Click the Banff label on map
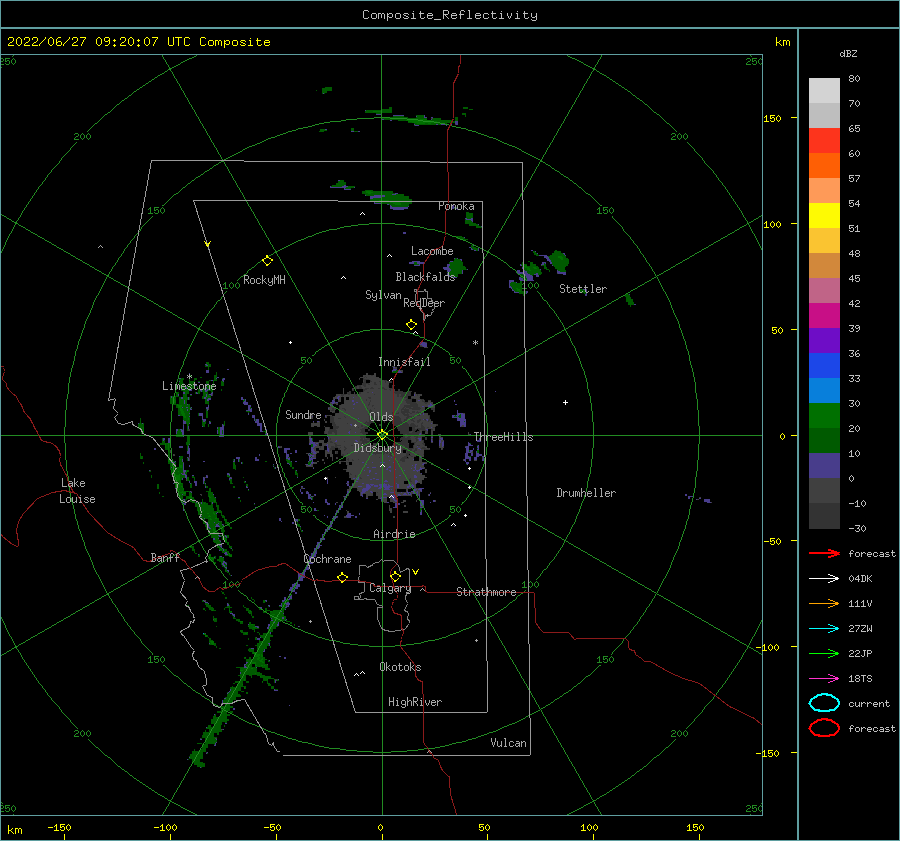The height and width of the screenshot is (841, 900). [x=165, y=557]
